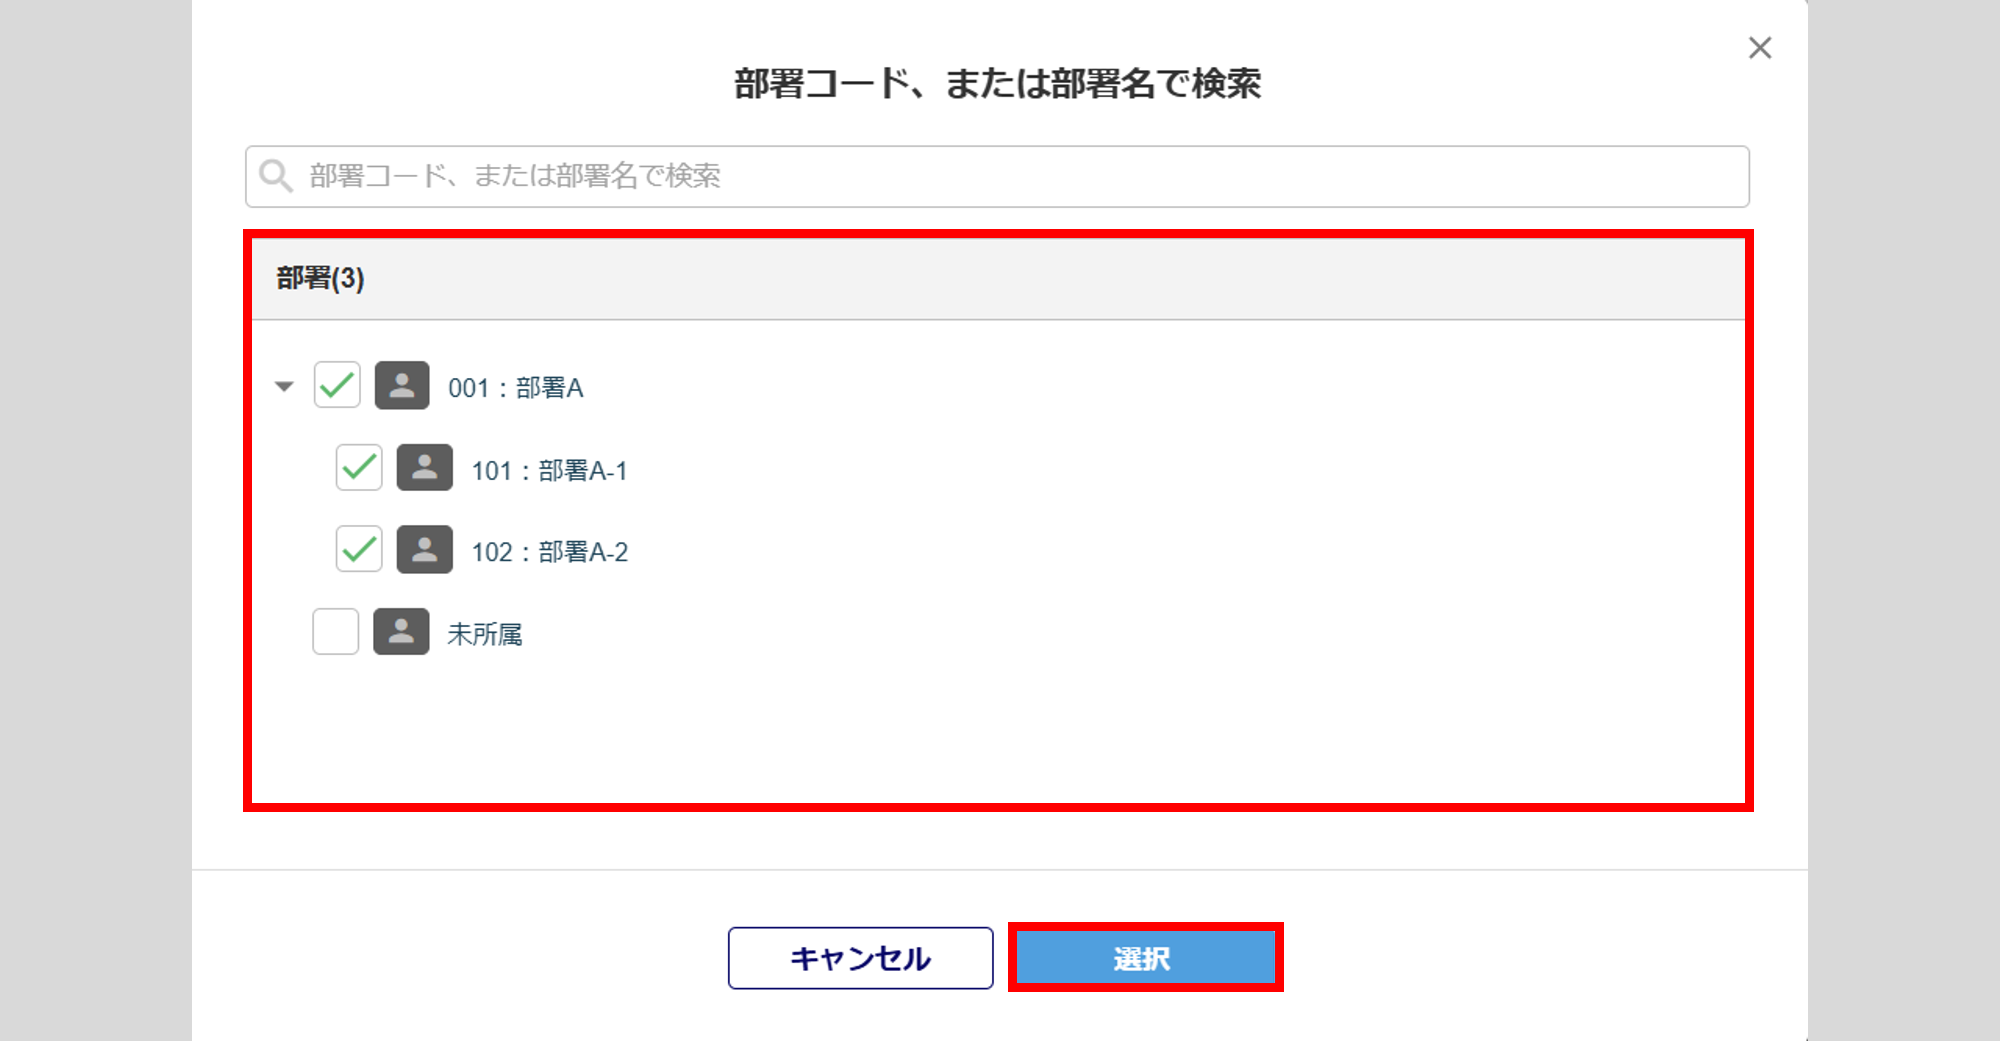
Task: Click the avatar icon for 001:部署A
Action: [x=402, y=386]
